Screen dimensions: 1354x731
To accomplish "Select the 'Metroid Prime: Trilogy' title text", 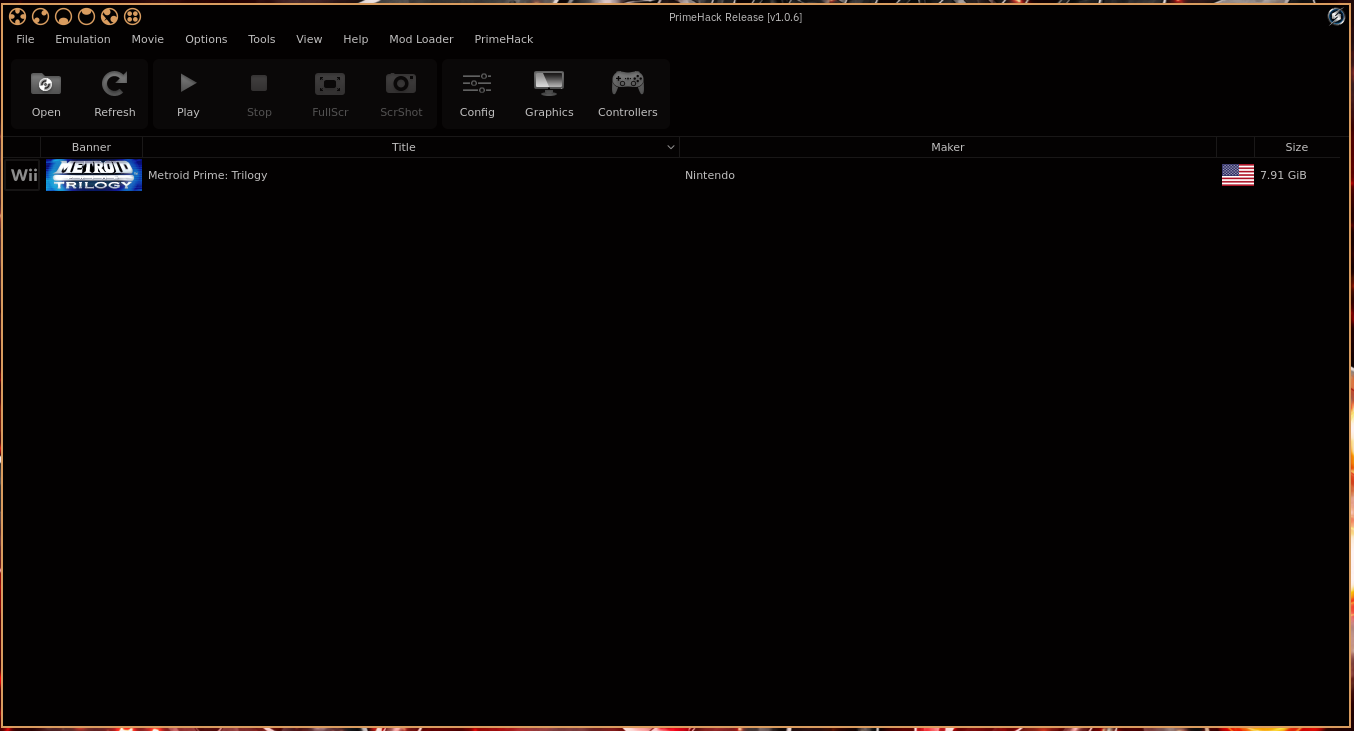I will coord(208,175).
